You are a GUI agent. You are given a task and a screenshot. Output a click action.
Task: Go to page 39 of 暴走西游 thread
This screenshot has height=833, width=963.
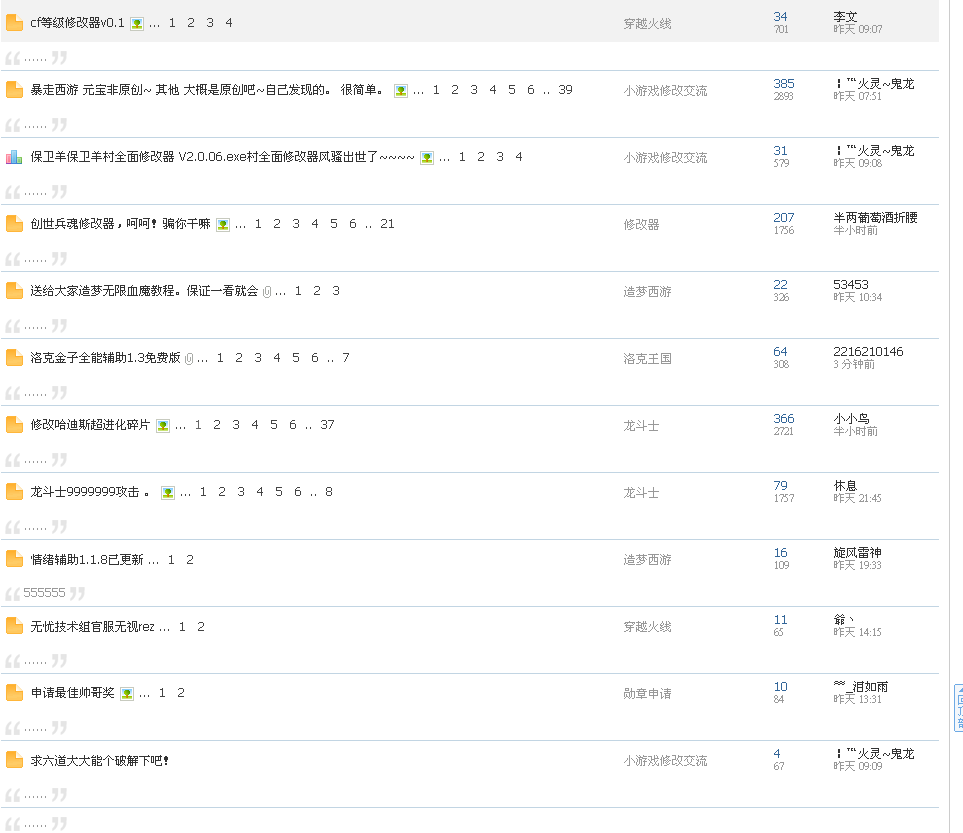click(x=566, y=90)
